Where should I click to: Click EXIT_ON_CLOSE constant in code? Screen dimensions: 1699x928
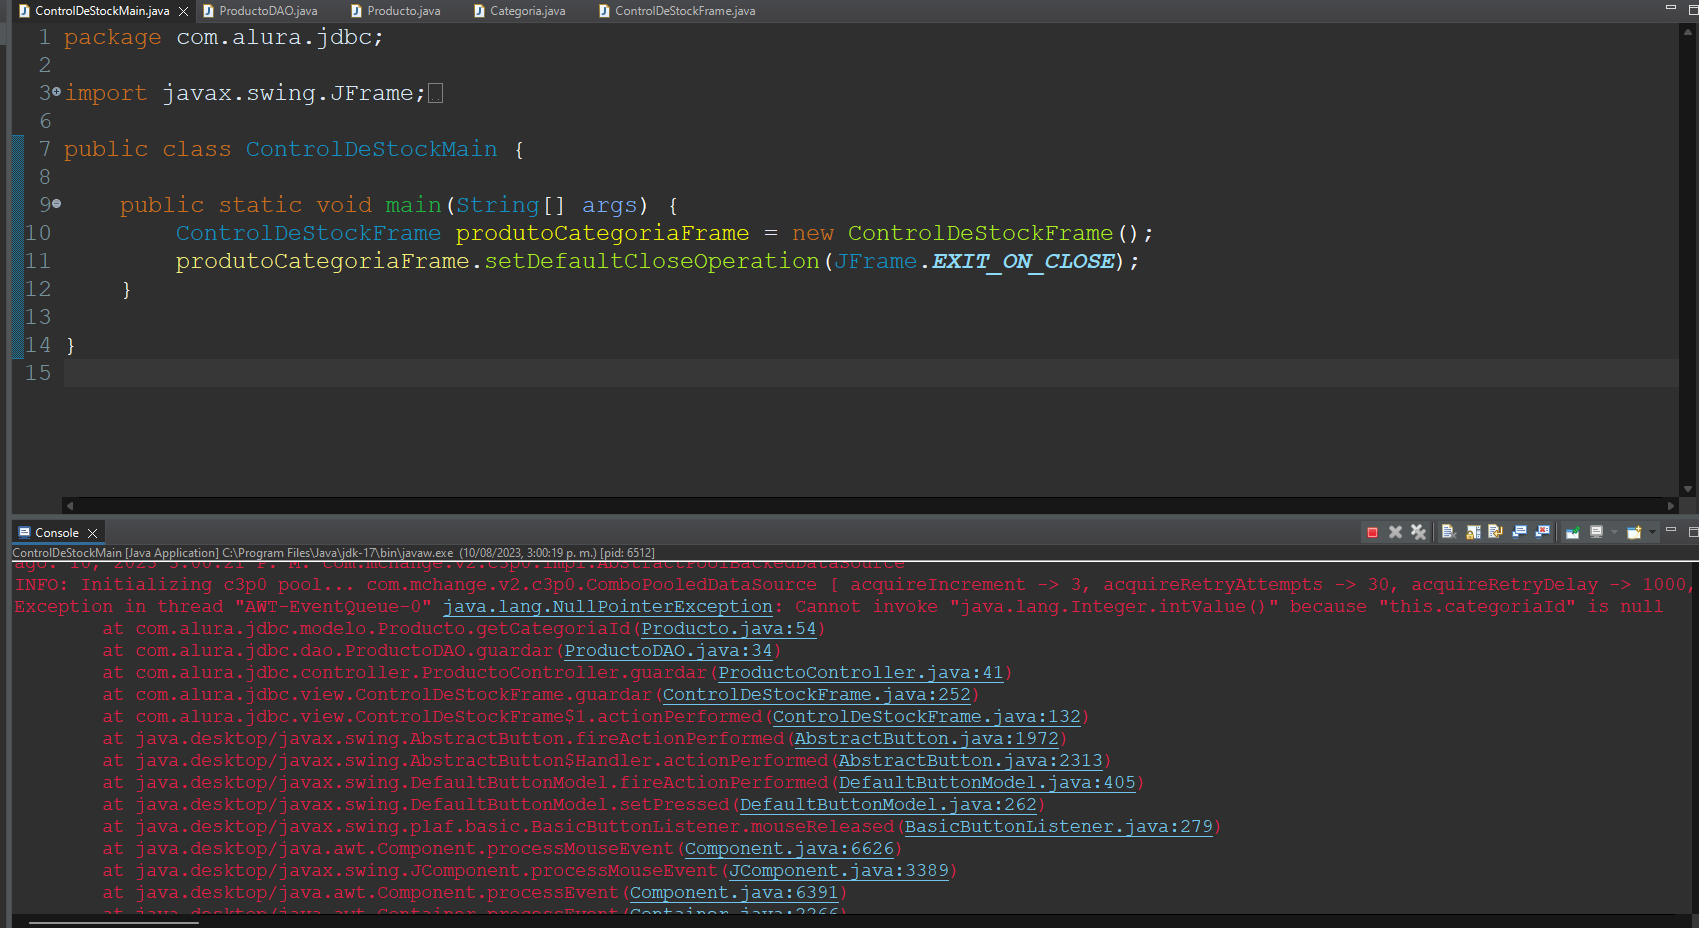coord(1023,261)
